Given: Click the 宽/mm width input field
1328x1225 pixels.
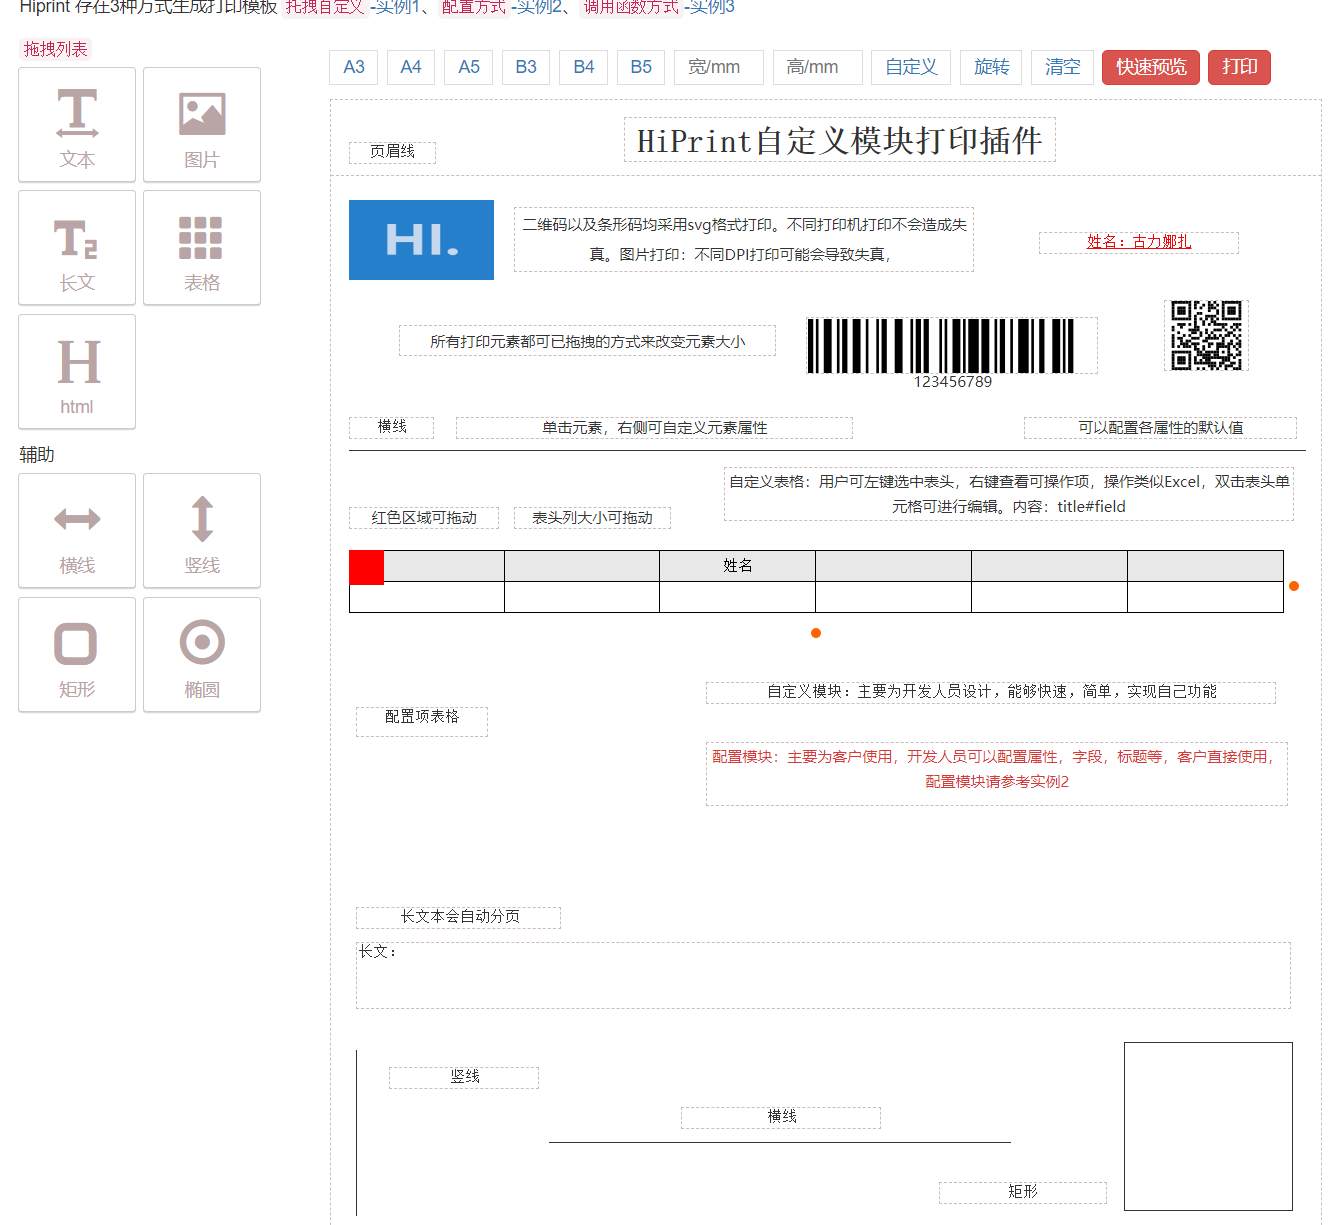Looking at the screenshot, I should click(719, 67).
